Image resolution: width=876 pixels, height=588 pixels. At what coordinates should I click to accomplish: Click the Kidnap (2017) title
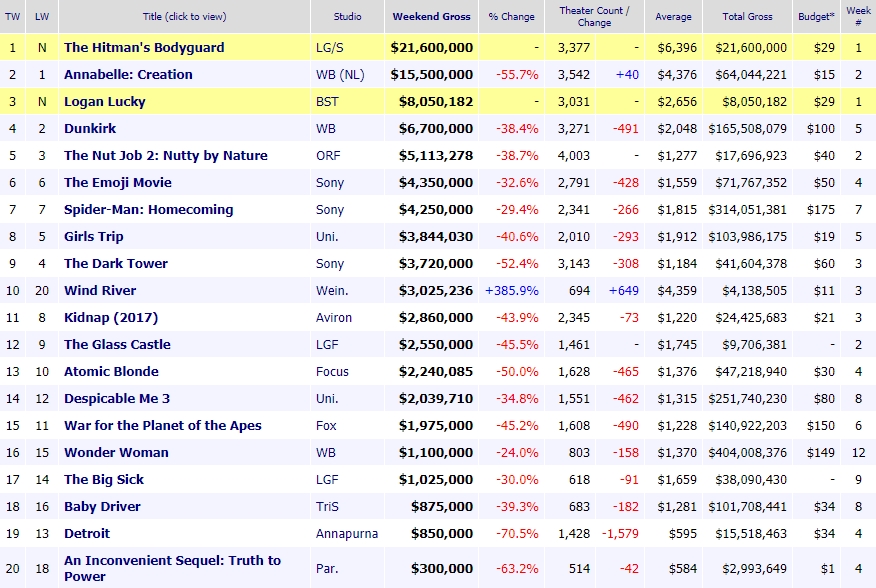pyautogui.click(x=111, y=317)
